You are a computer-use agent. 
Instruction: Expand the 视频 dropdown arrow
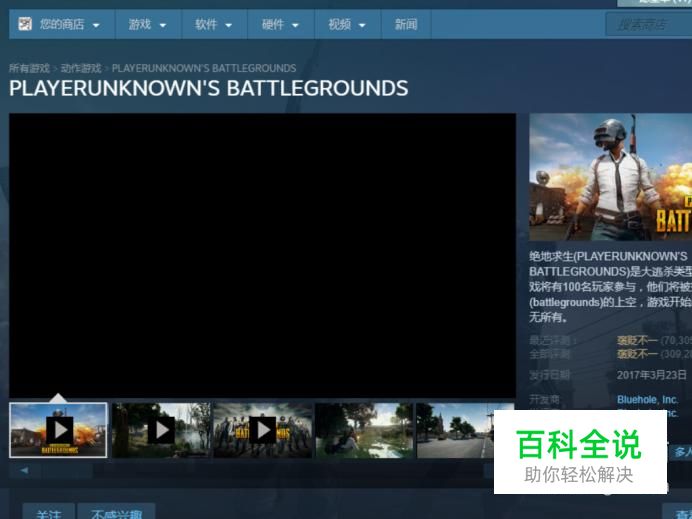(x=362, y=25)
